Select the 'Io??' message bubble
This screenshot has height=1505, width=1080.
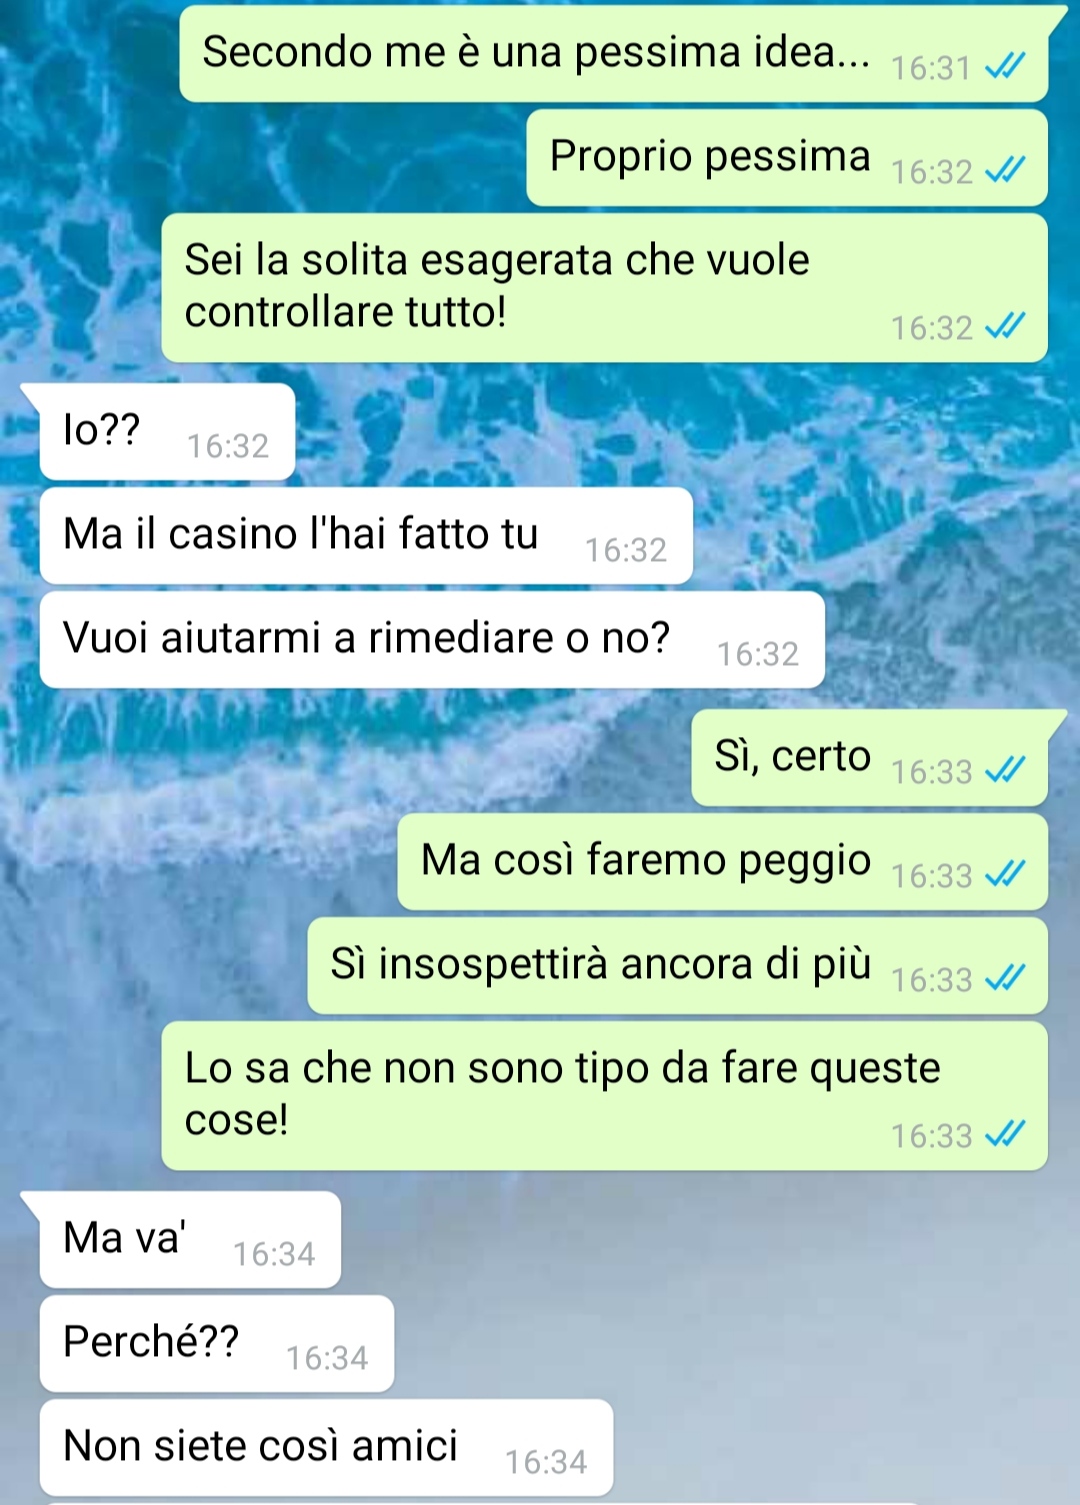coord(167,432)
